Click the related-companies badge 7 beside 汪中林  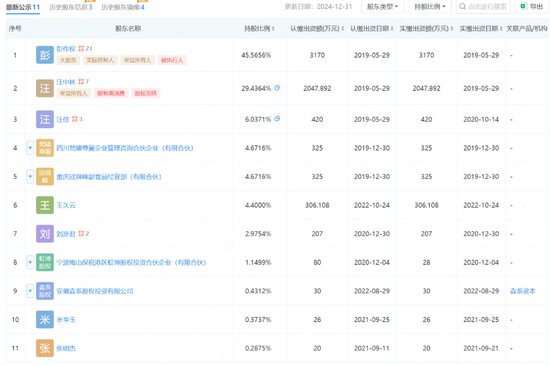click(x=83, y=81)
